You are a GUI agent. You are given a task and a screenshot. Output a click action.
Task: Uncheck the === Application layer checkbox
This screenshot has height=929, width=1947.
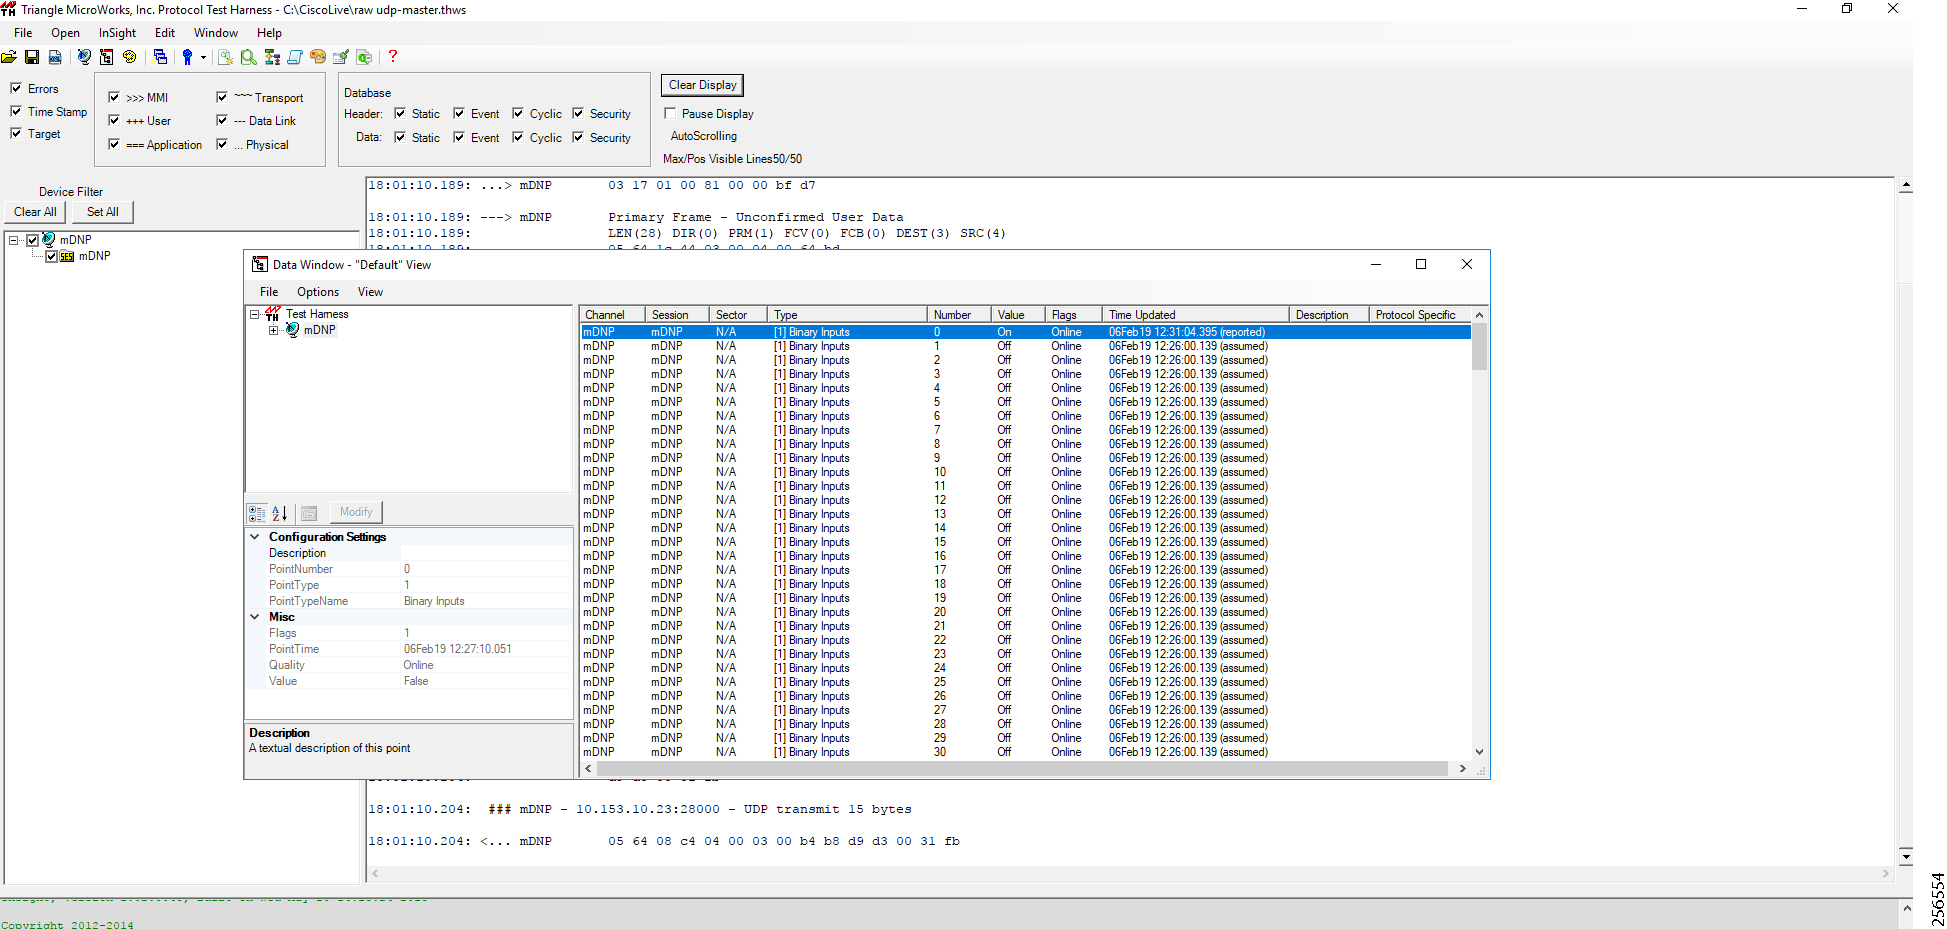114,144
